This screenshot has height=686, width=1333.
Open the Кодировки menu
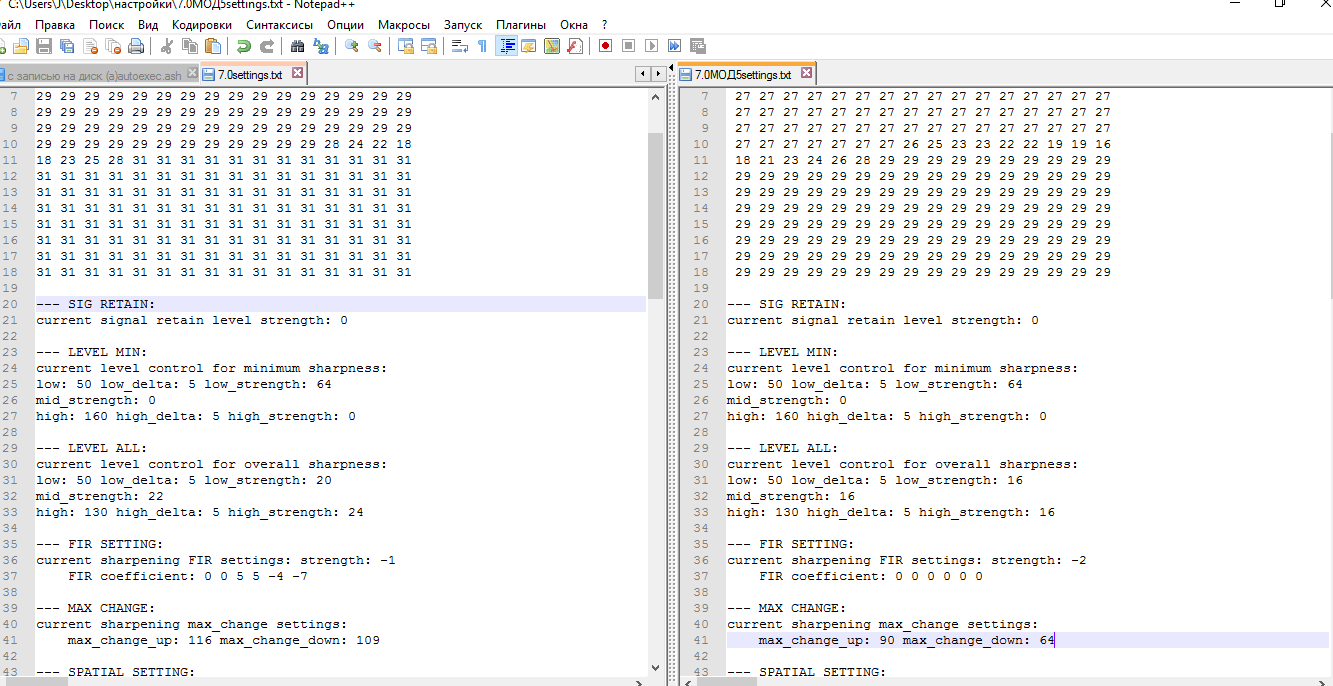201,24
